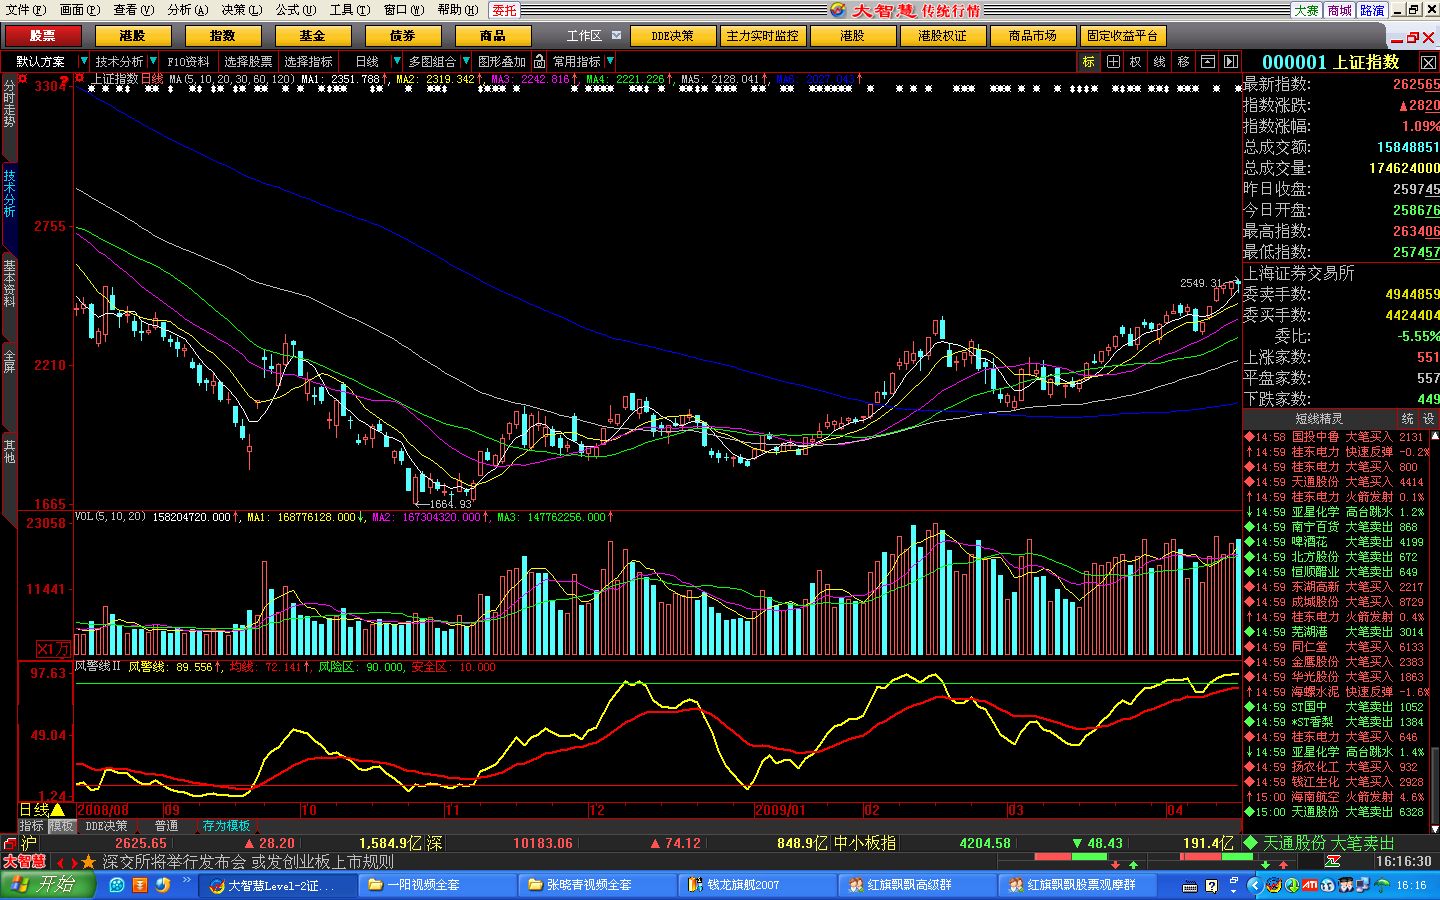Click the 商品市场 button
1440x900 pixels.
tap(1032, 36)
